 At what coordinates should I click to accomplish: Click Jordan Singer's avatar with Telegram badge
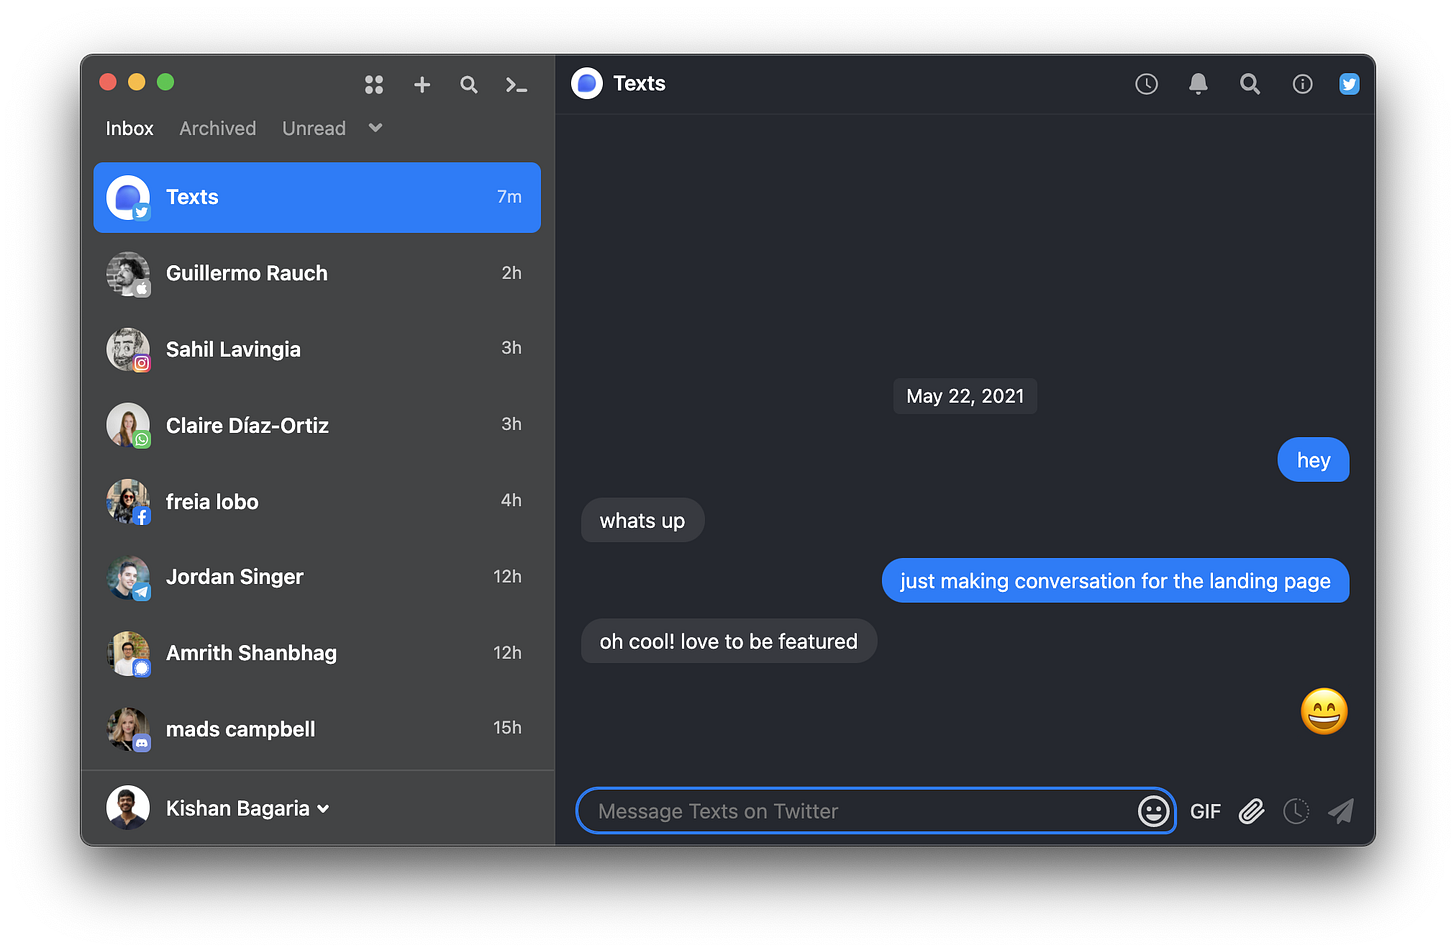(128, 577)
